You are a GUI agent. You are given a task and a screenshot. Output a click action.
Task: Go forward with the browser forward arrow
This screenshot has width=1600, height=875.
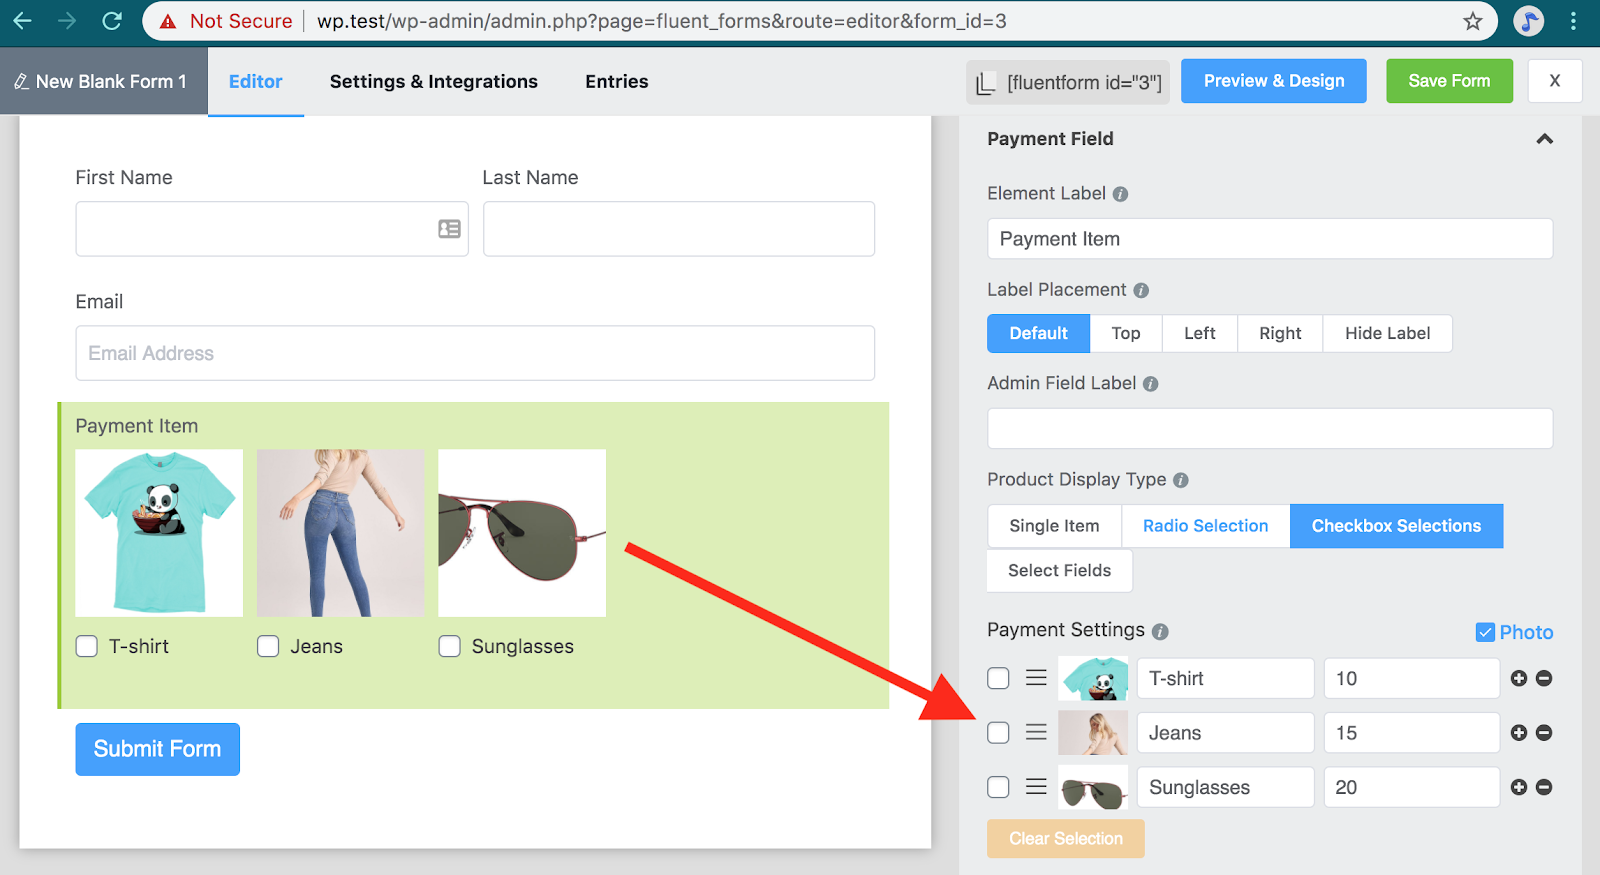coord(67,21)
